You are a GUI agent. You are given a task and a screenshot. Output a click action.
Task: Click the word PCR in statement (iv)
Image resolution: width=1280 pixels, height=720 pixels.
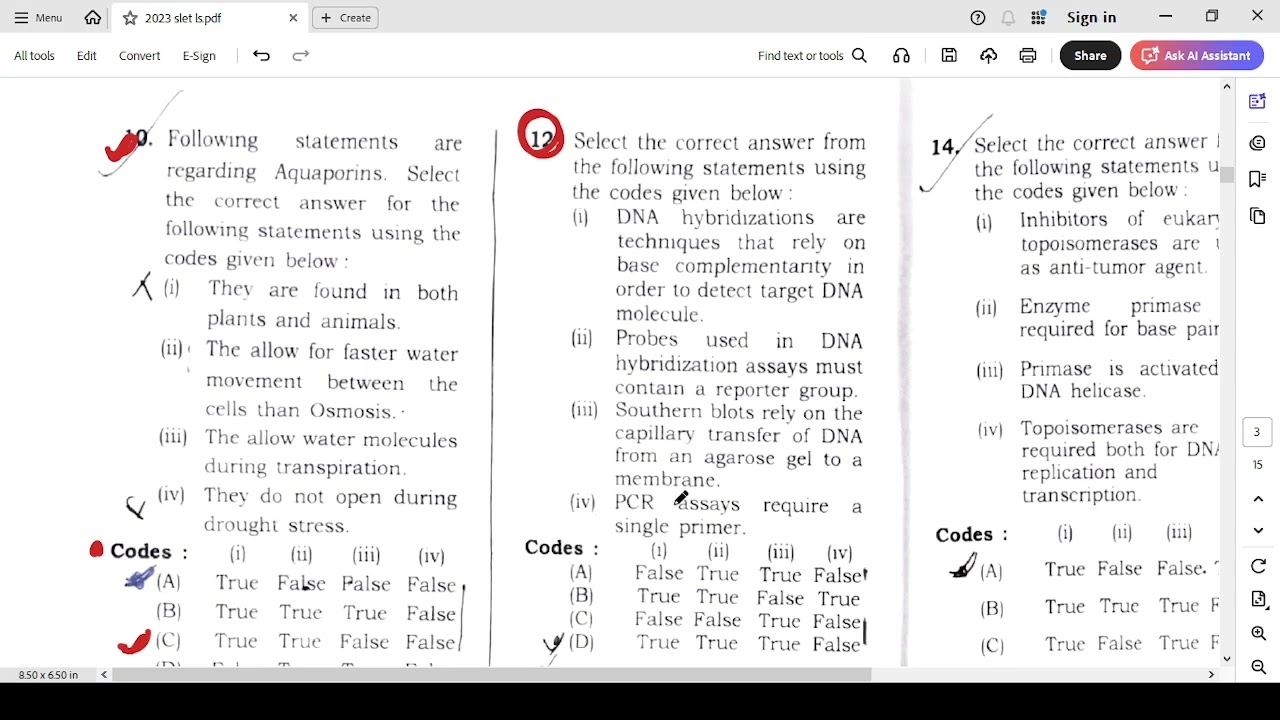click(634, 503)
